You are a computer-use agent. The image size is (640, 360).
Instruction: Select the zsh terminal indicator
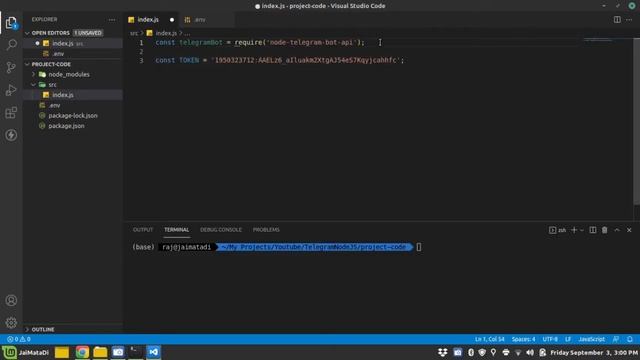tap(558, 230)
